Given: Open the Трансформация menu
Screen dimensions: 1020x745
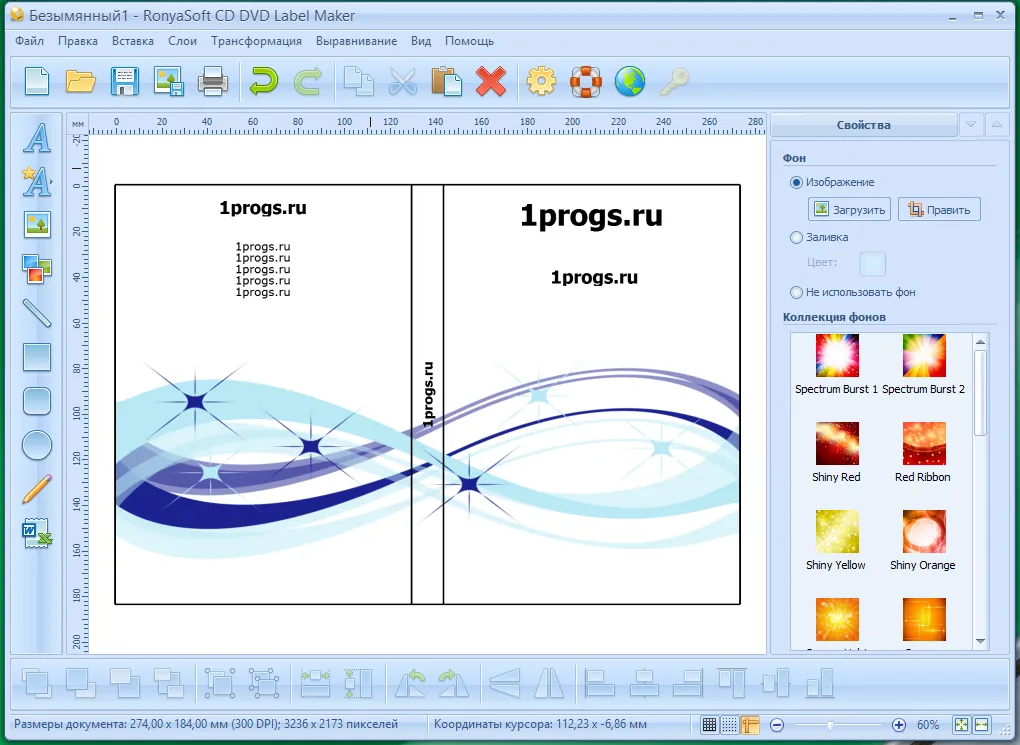Looking at the screenshot, I should pyautogui.click(x=256, y=41).
